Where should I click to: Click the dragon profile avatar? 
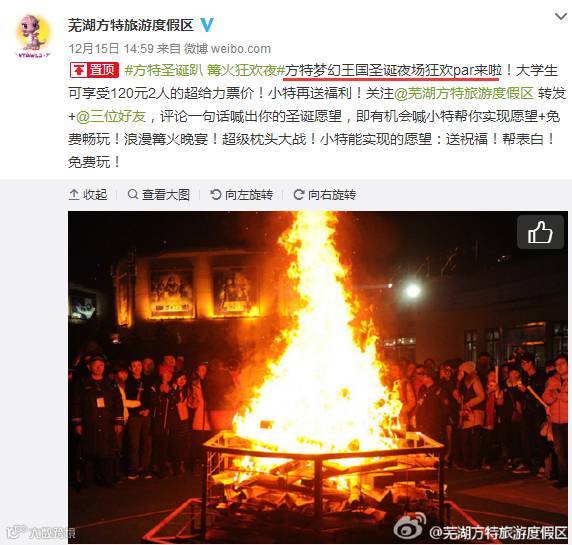pos(34,36)
